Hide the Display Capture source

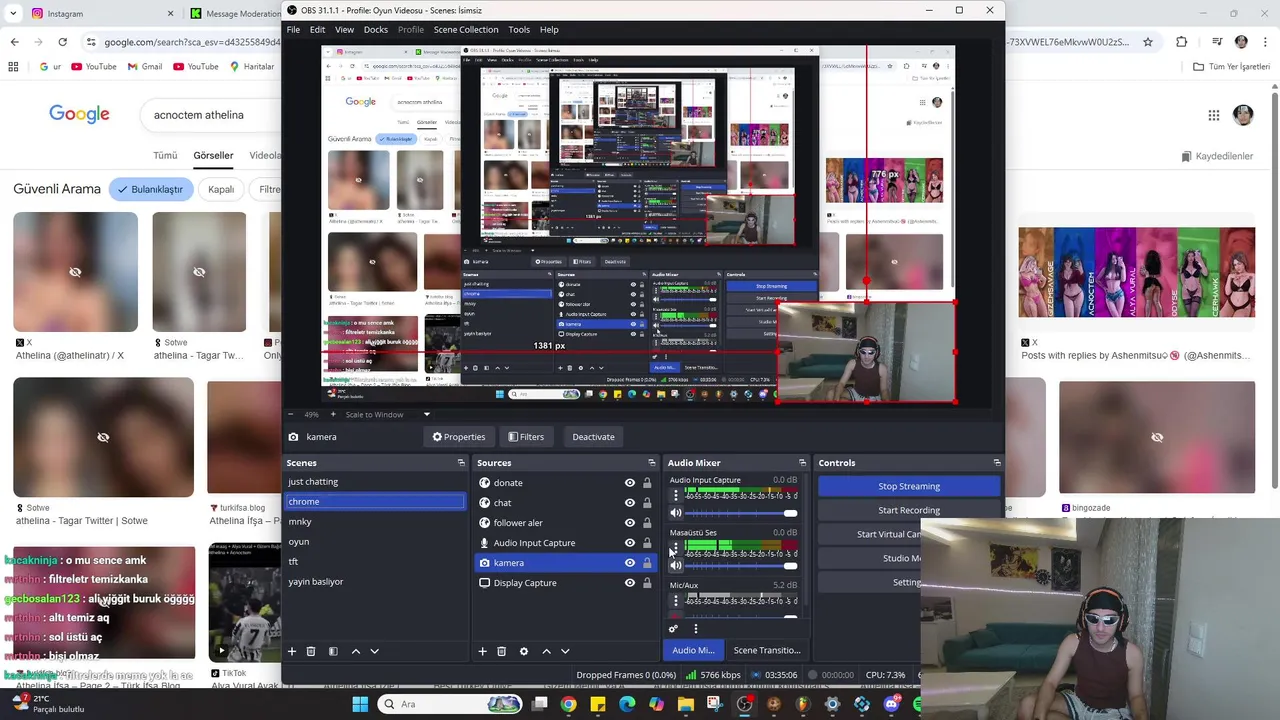[x=629, y=583]
